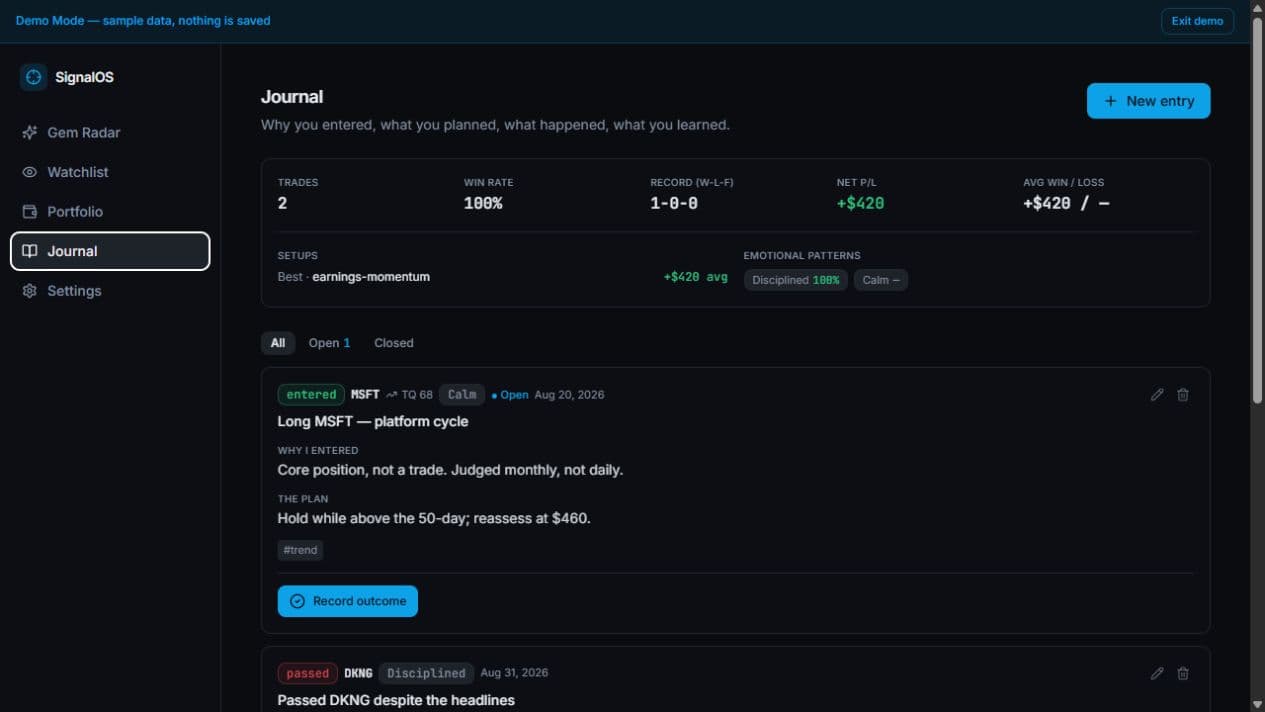Click the passed status badge on DKNG
The image size is (1265, 712).
pyautogui.click(x=307, y=673)
